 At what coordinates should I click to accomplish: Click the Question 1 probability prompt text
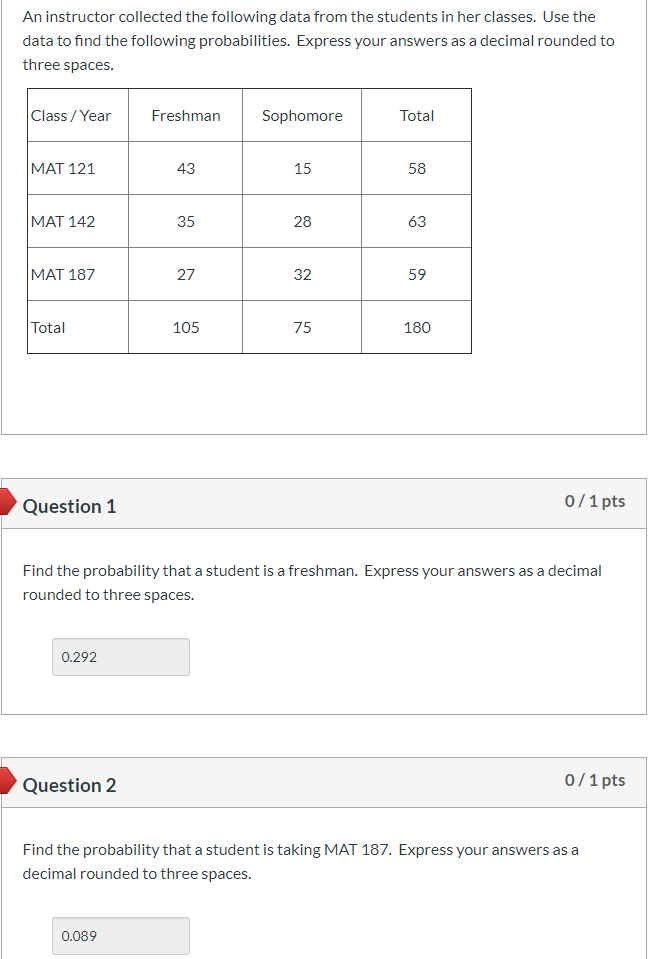coord(311,582)
